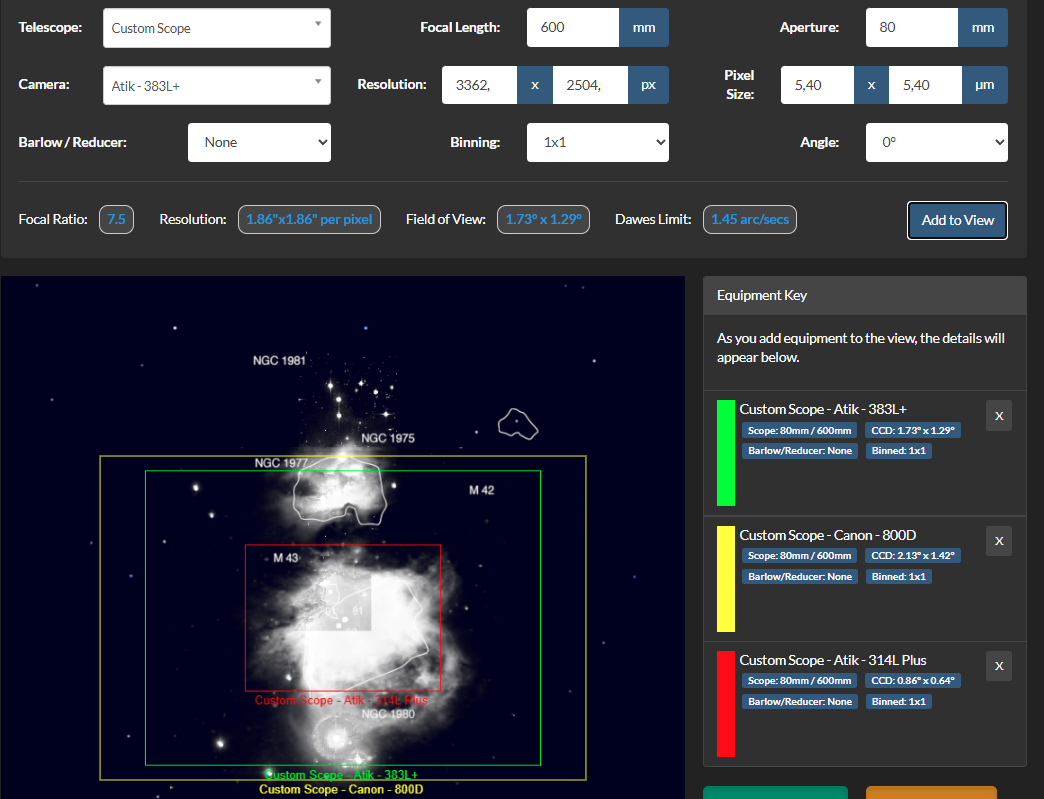Click the Custom Scope - Canon - 800D title

[828, 535]
